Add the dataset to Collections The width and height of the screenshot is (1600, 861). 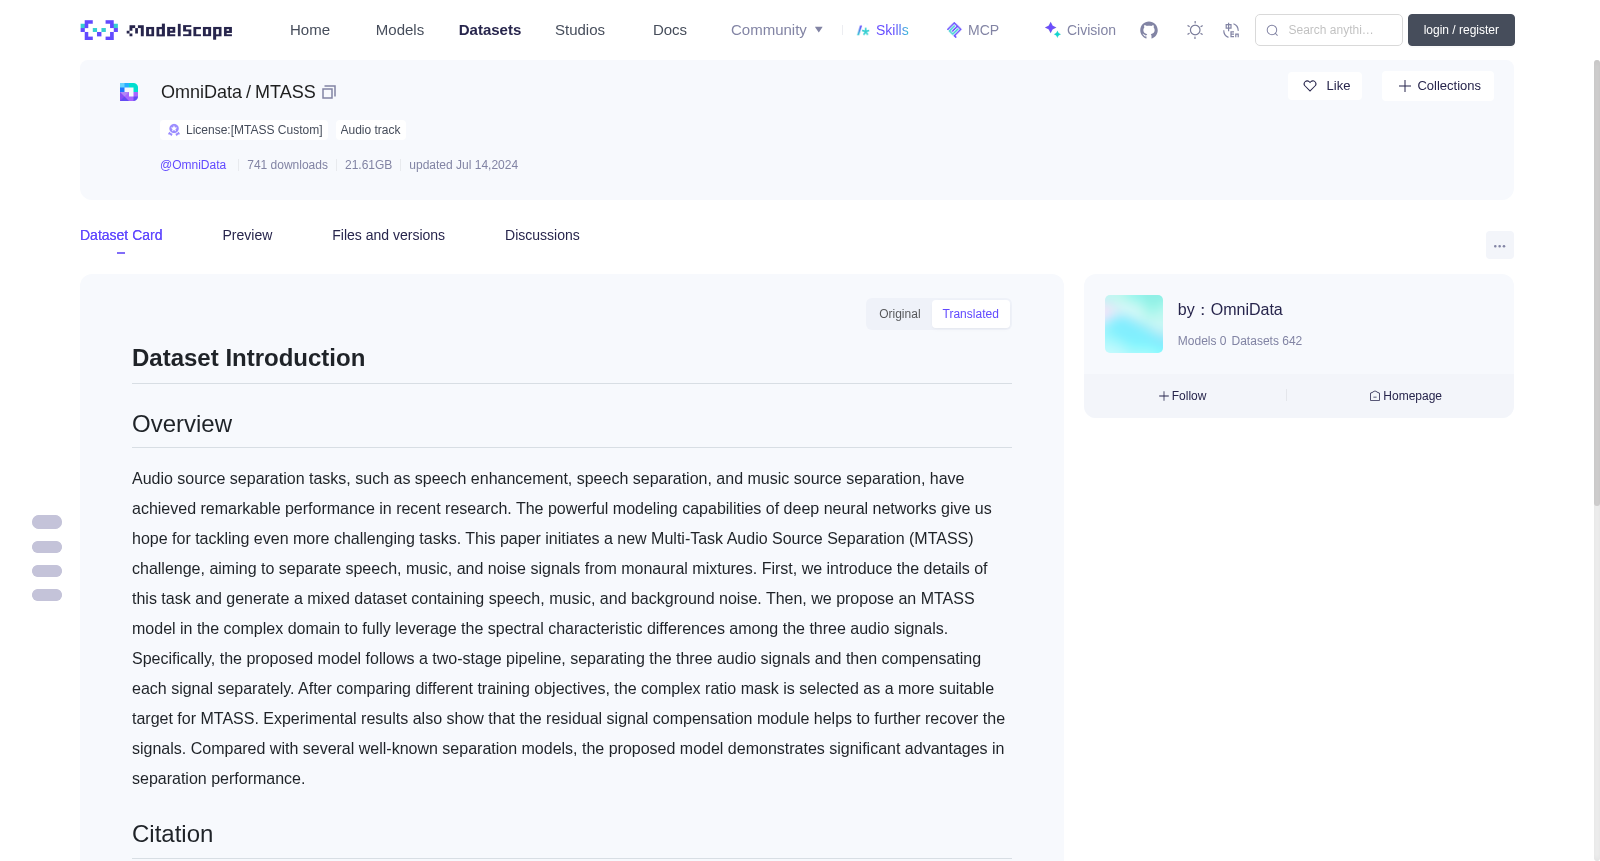click(1438, 86)
